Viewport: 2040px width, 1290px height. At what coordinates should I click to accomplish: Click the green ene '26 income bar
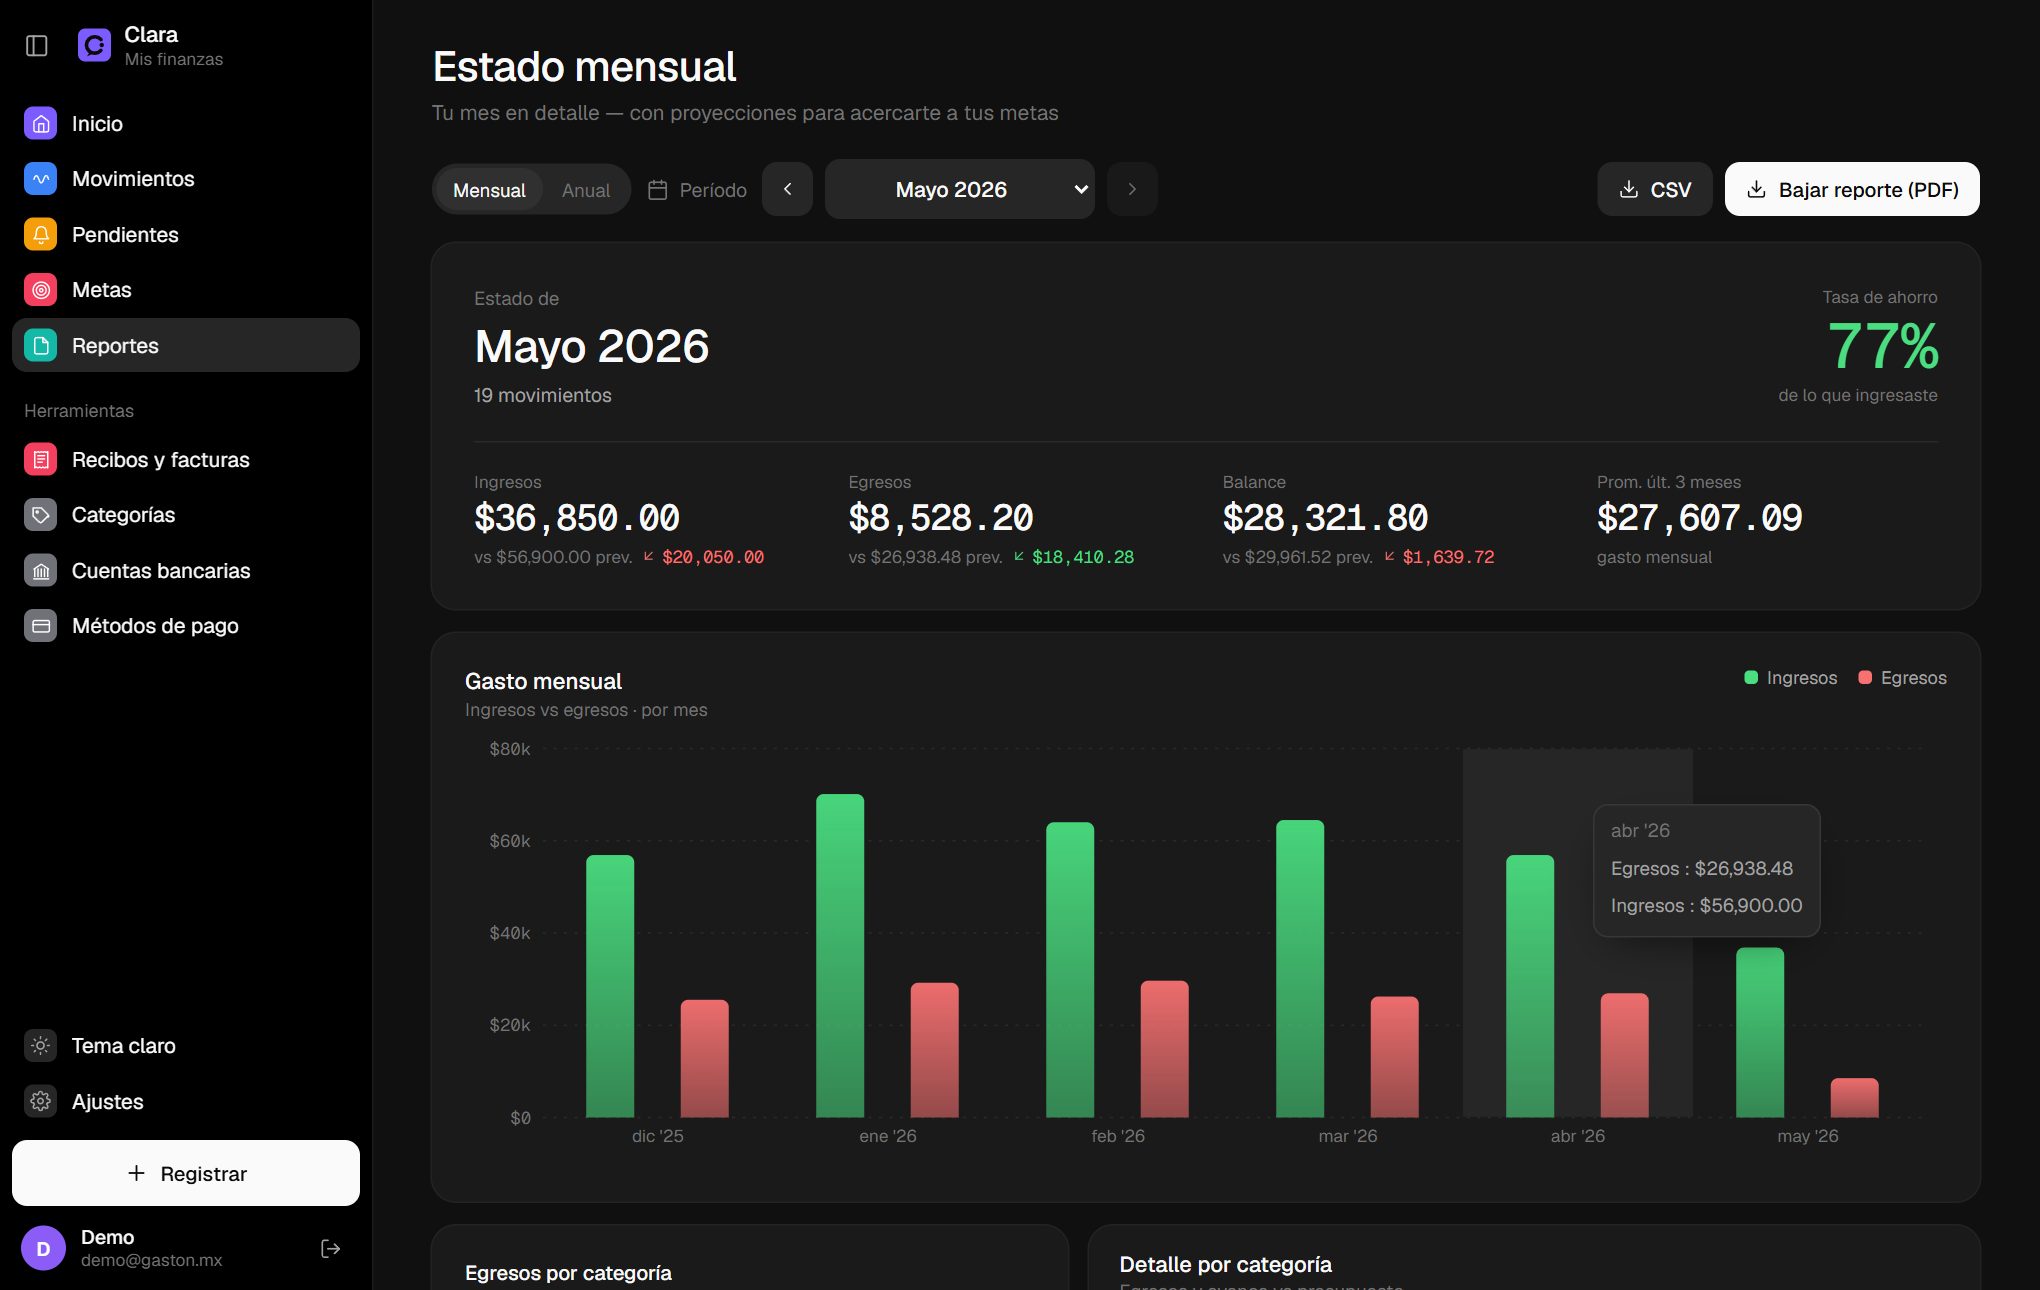[x=840, y=956]
